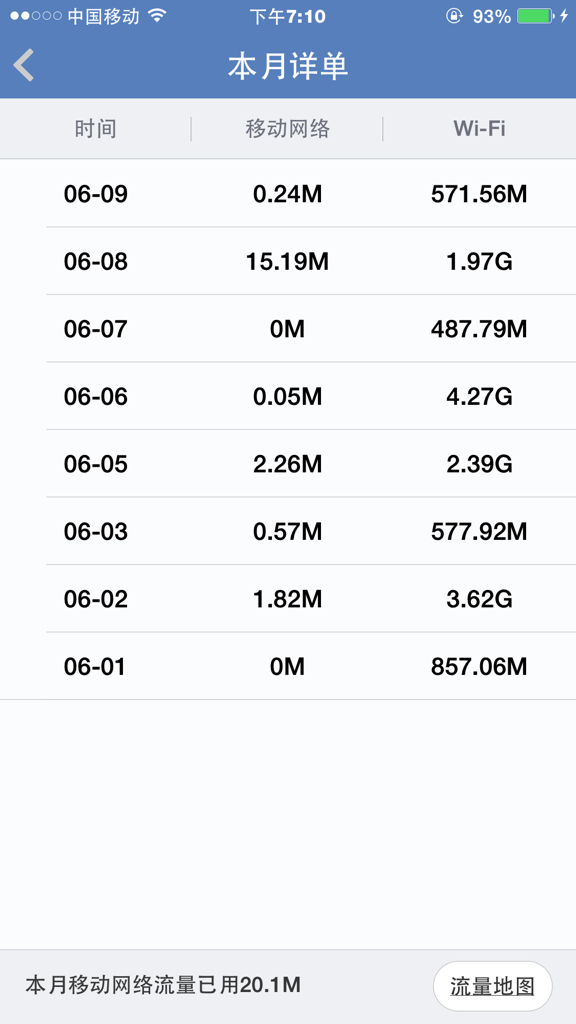
Task: Select the 577.92M Wi-Fi entry
Action: pyautogui.click(x=479, y=532)
